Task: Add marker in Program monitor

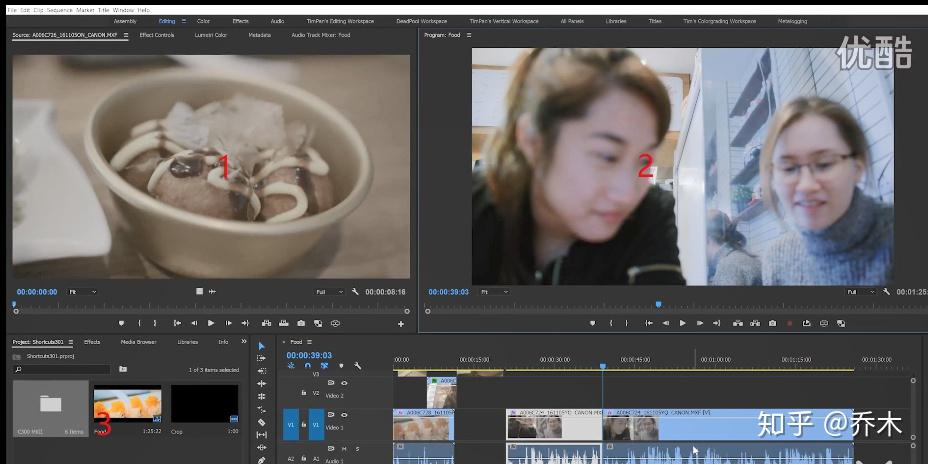Action: click(x=592, y=323)
